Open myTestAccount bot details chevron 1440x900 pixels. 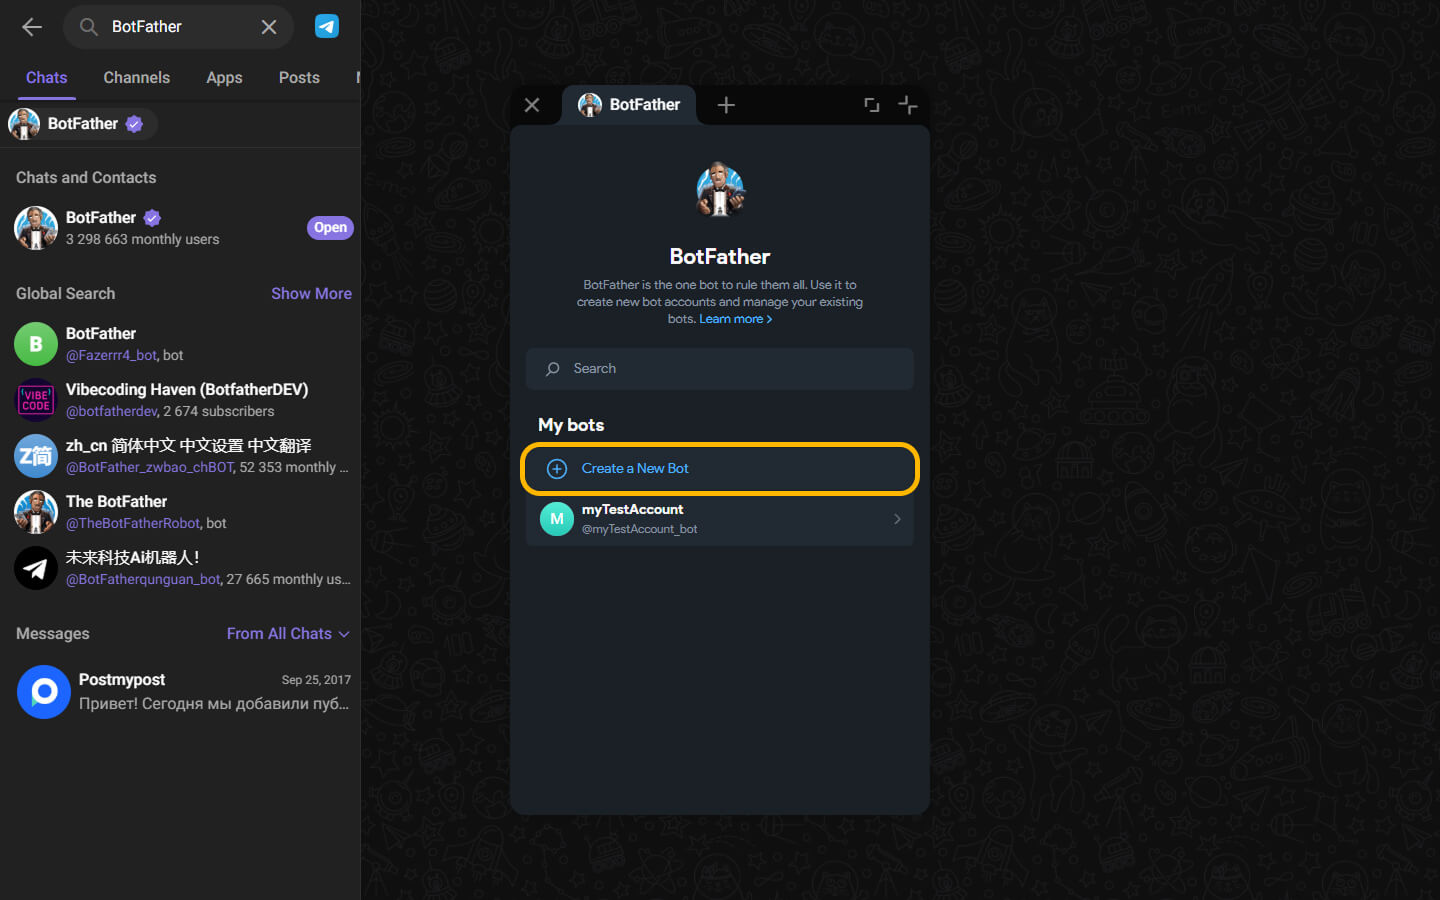coord(896,519)
